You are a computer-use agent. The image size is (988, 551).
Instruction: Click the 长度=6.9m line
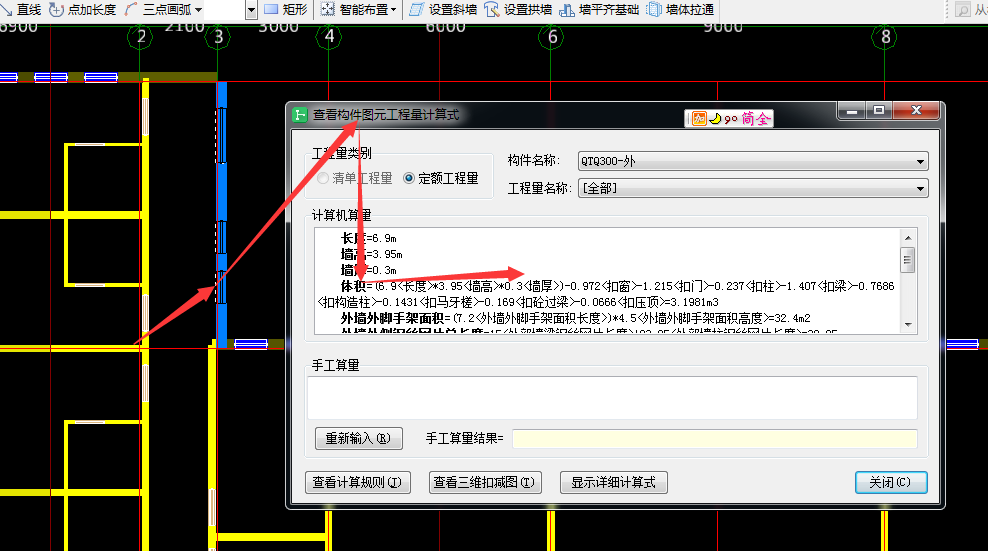point(369,238)
